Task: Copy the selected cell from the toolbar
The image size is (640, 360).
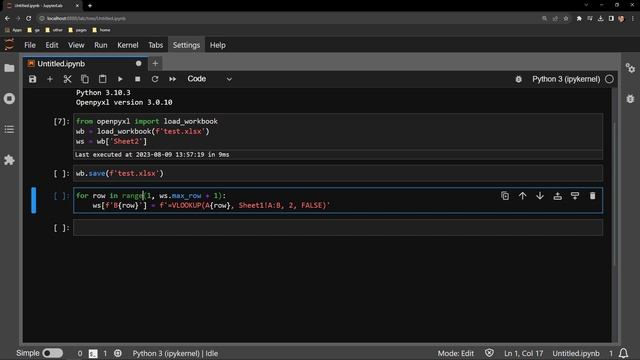Action: (x=85, y=79)
